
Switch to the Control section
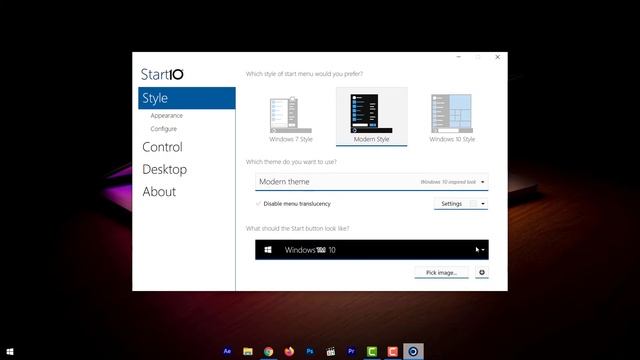coord(162,147)
